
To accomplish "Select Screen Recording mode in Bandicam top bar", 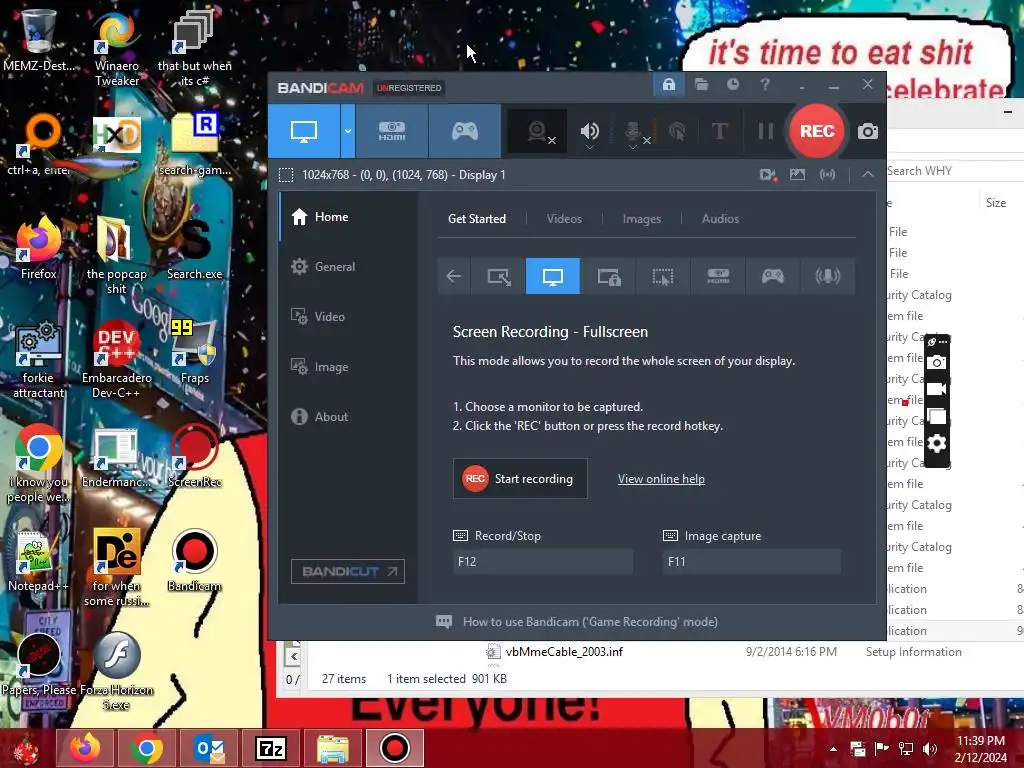I will [304, 131].
